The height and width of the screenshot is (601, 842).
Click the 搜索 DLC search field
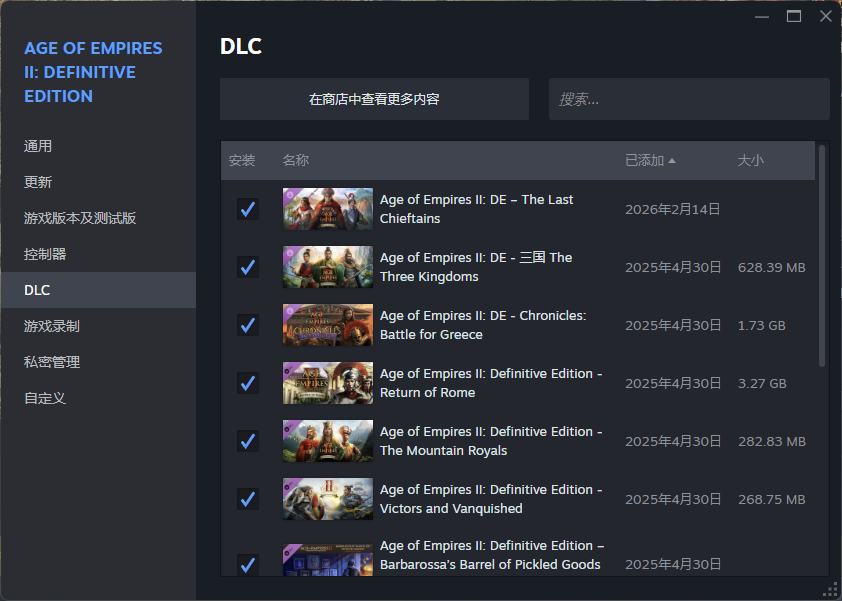(689, 99)
